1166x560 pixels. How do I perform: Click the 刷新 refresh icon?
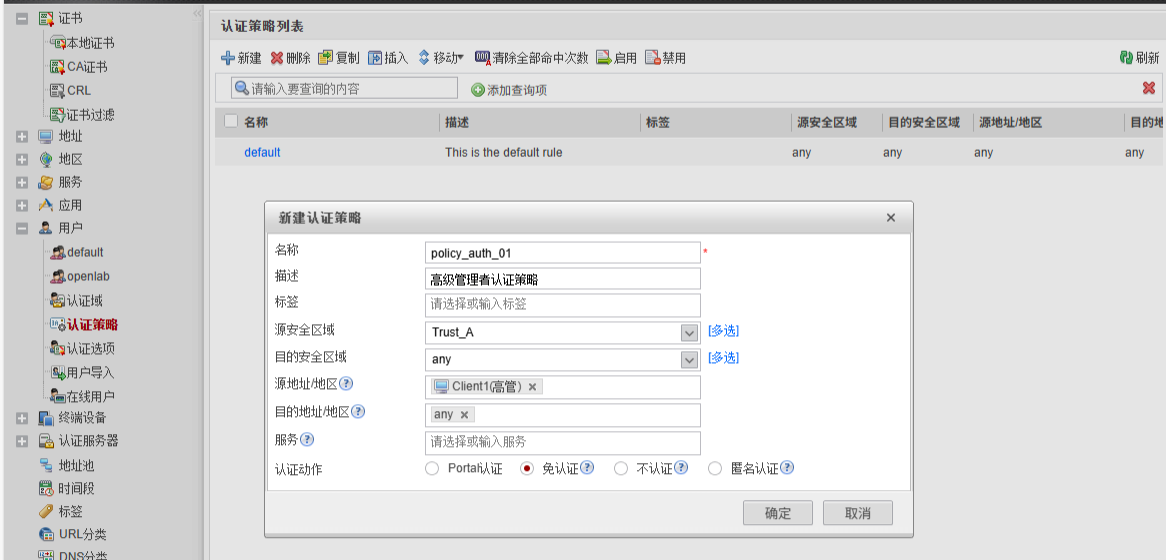tap(1127, 58)
